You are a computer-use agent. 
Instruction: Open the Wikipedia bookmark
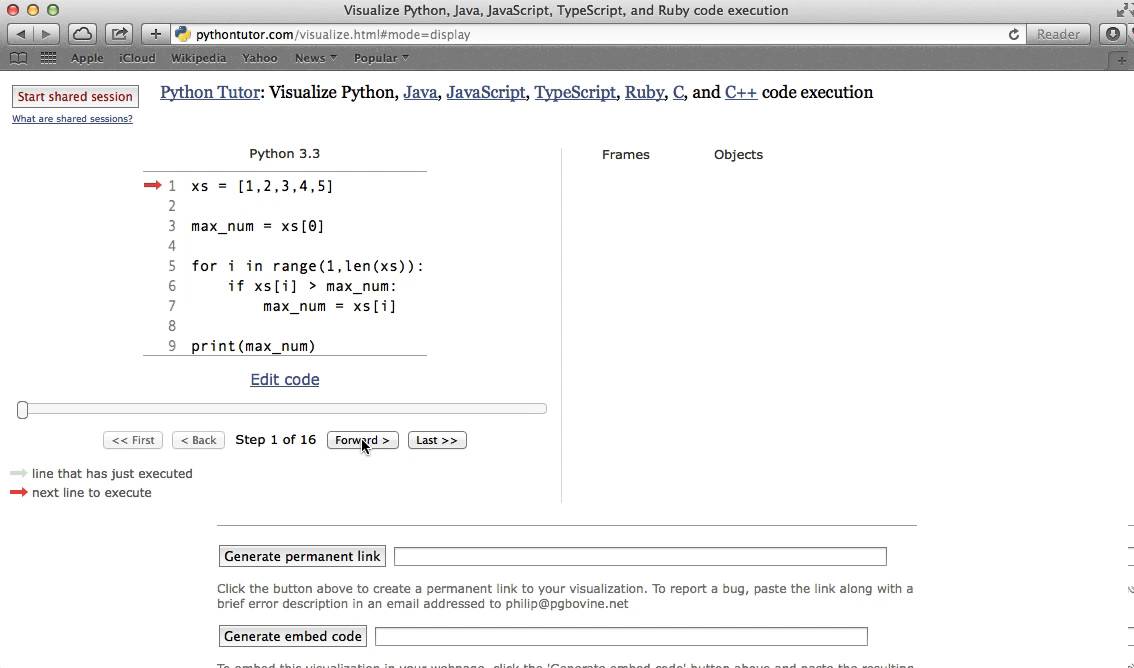(x=198, y=58)
